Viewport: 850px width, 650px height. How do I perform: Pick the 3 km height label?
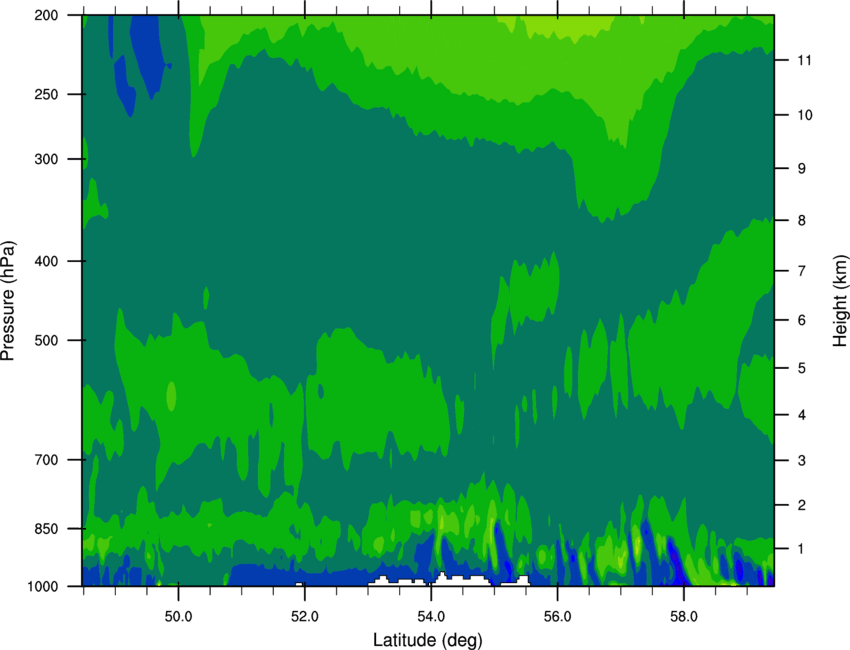click(802, 461)
